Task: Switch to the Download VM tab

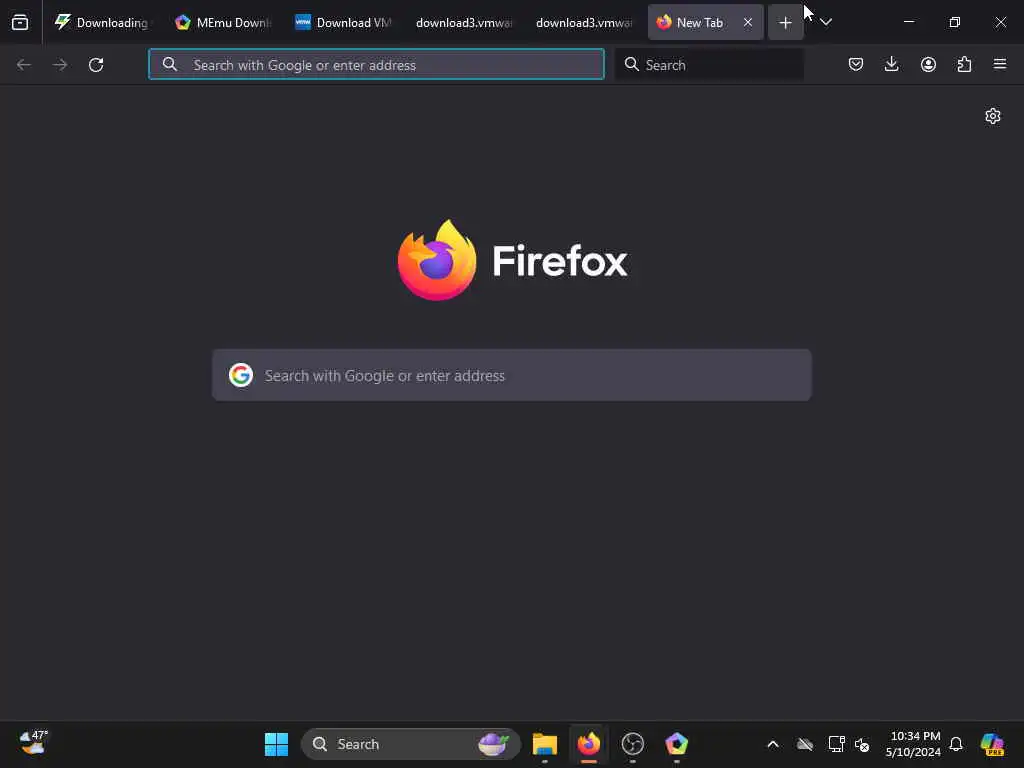Action: pyautogui.click(x=343, y=22)
